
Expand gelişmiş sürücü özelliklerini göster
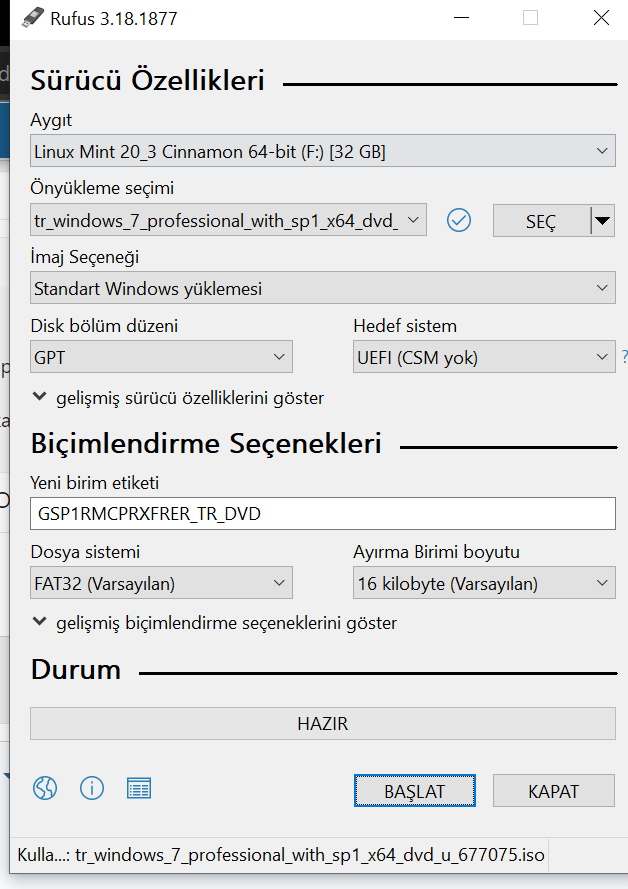coord(178,398)
